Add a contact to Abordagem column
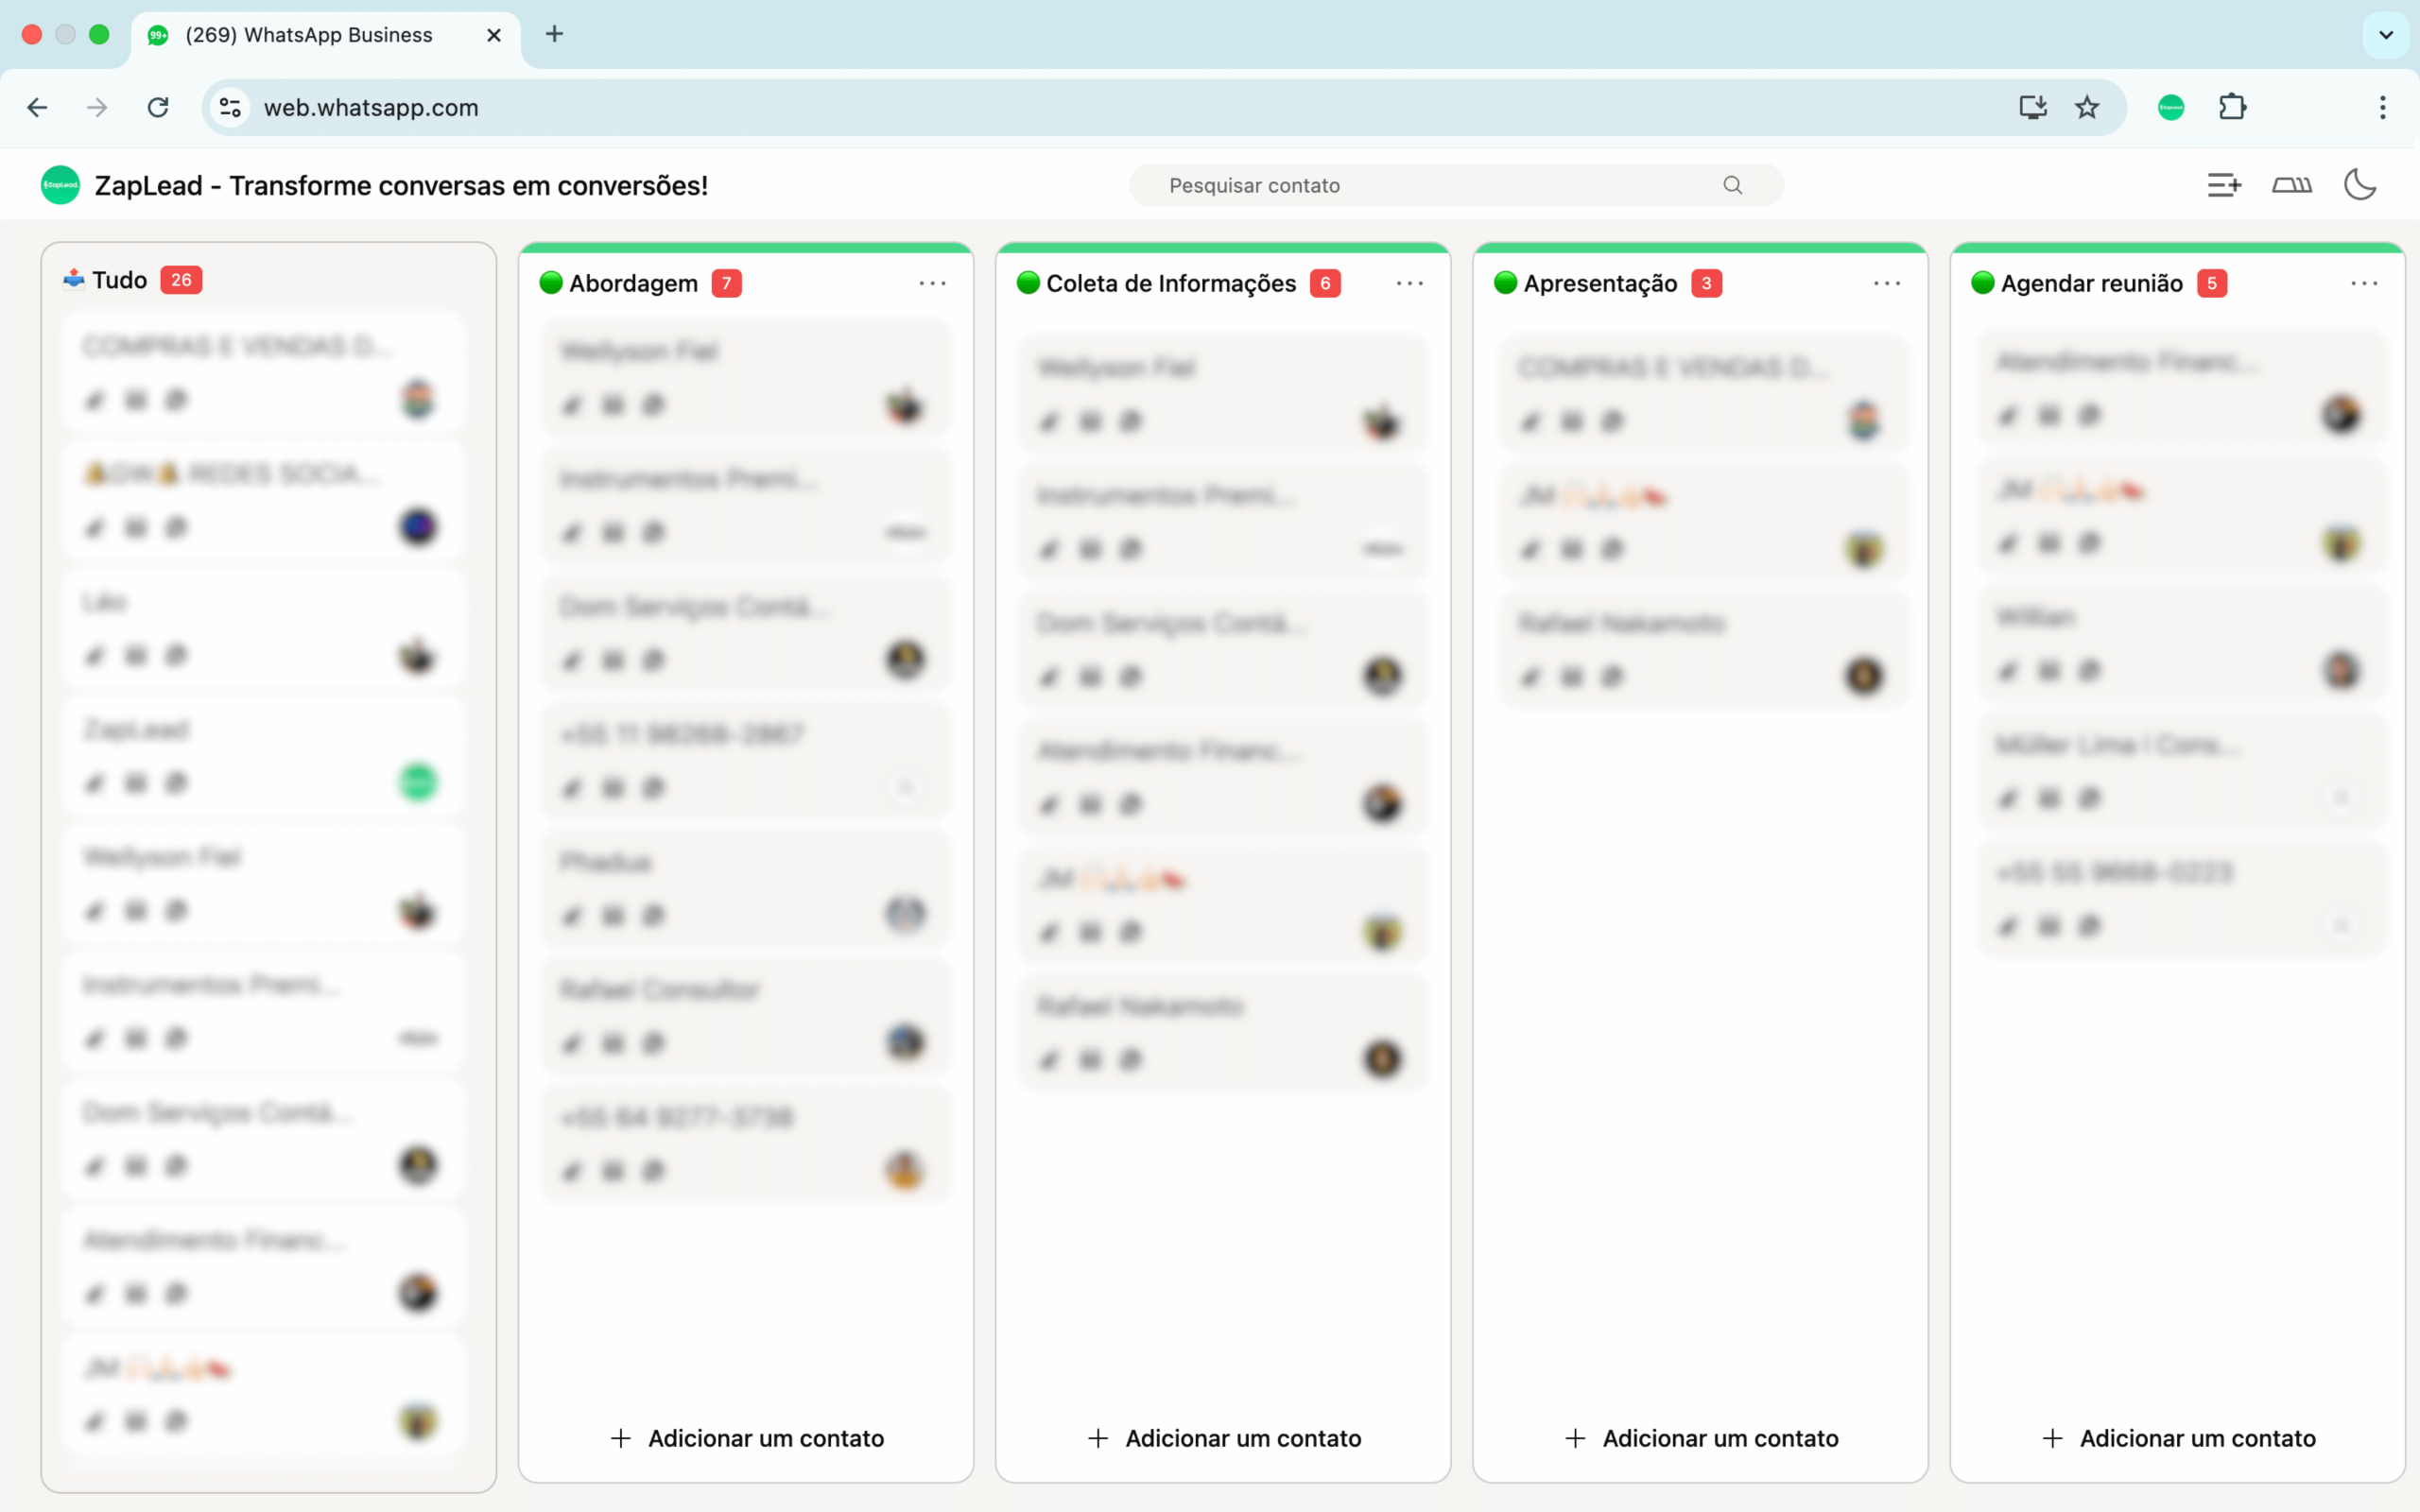 [747, 1438]
